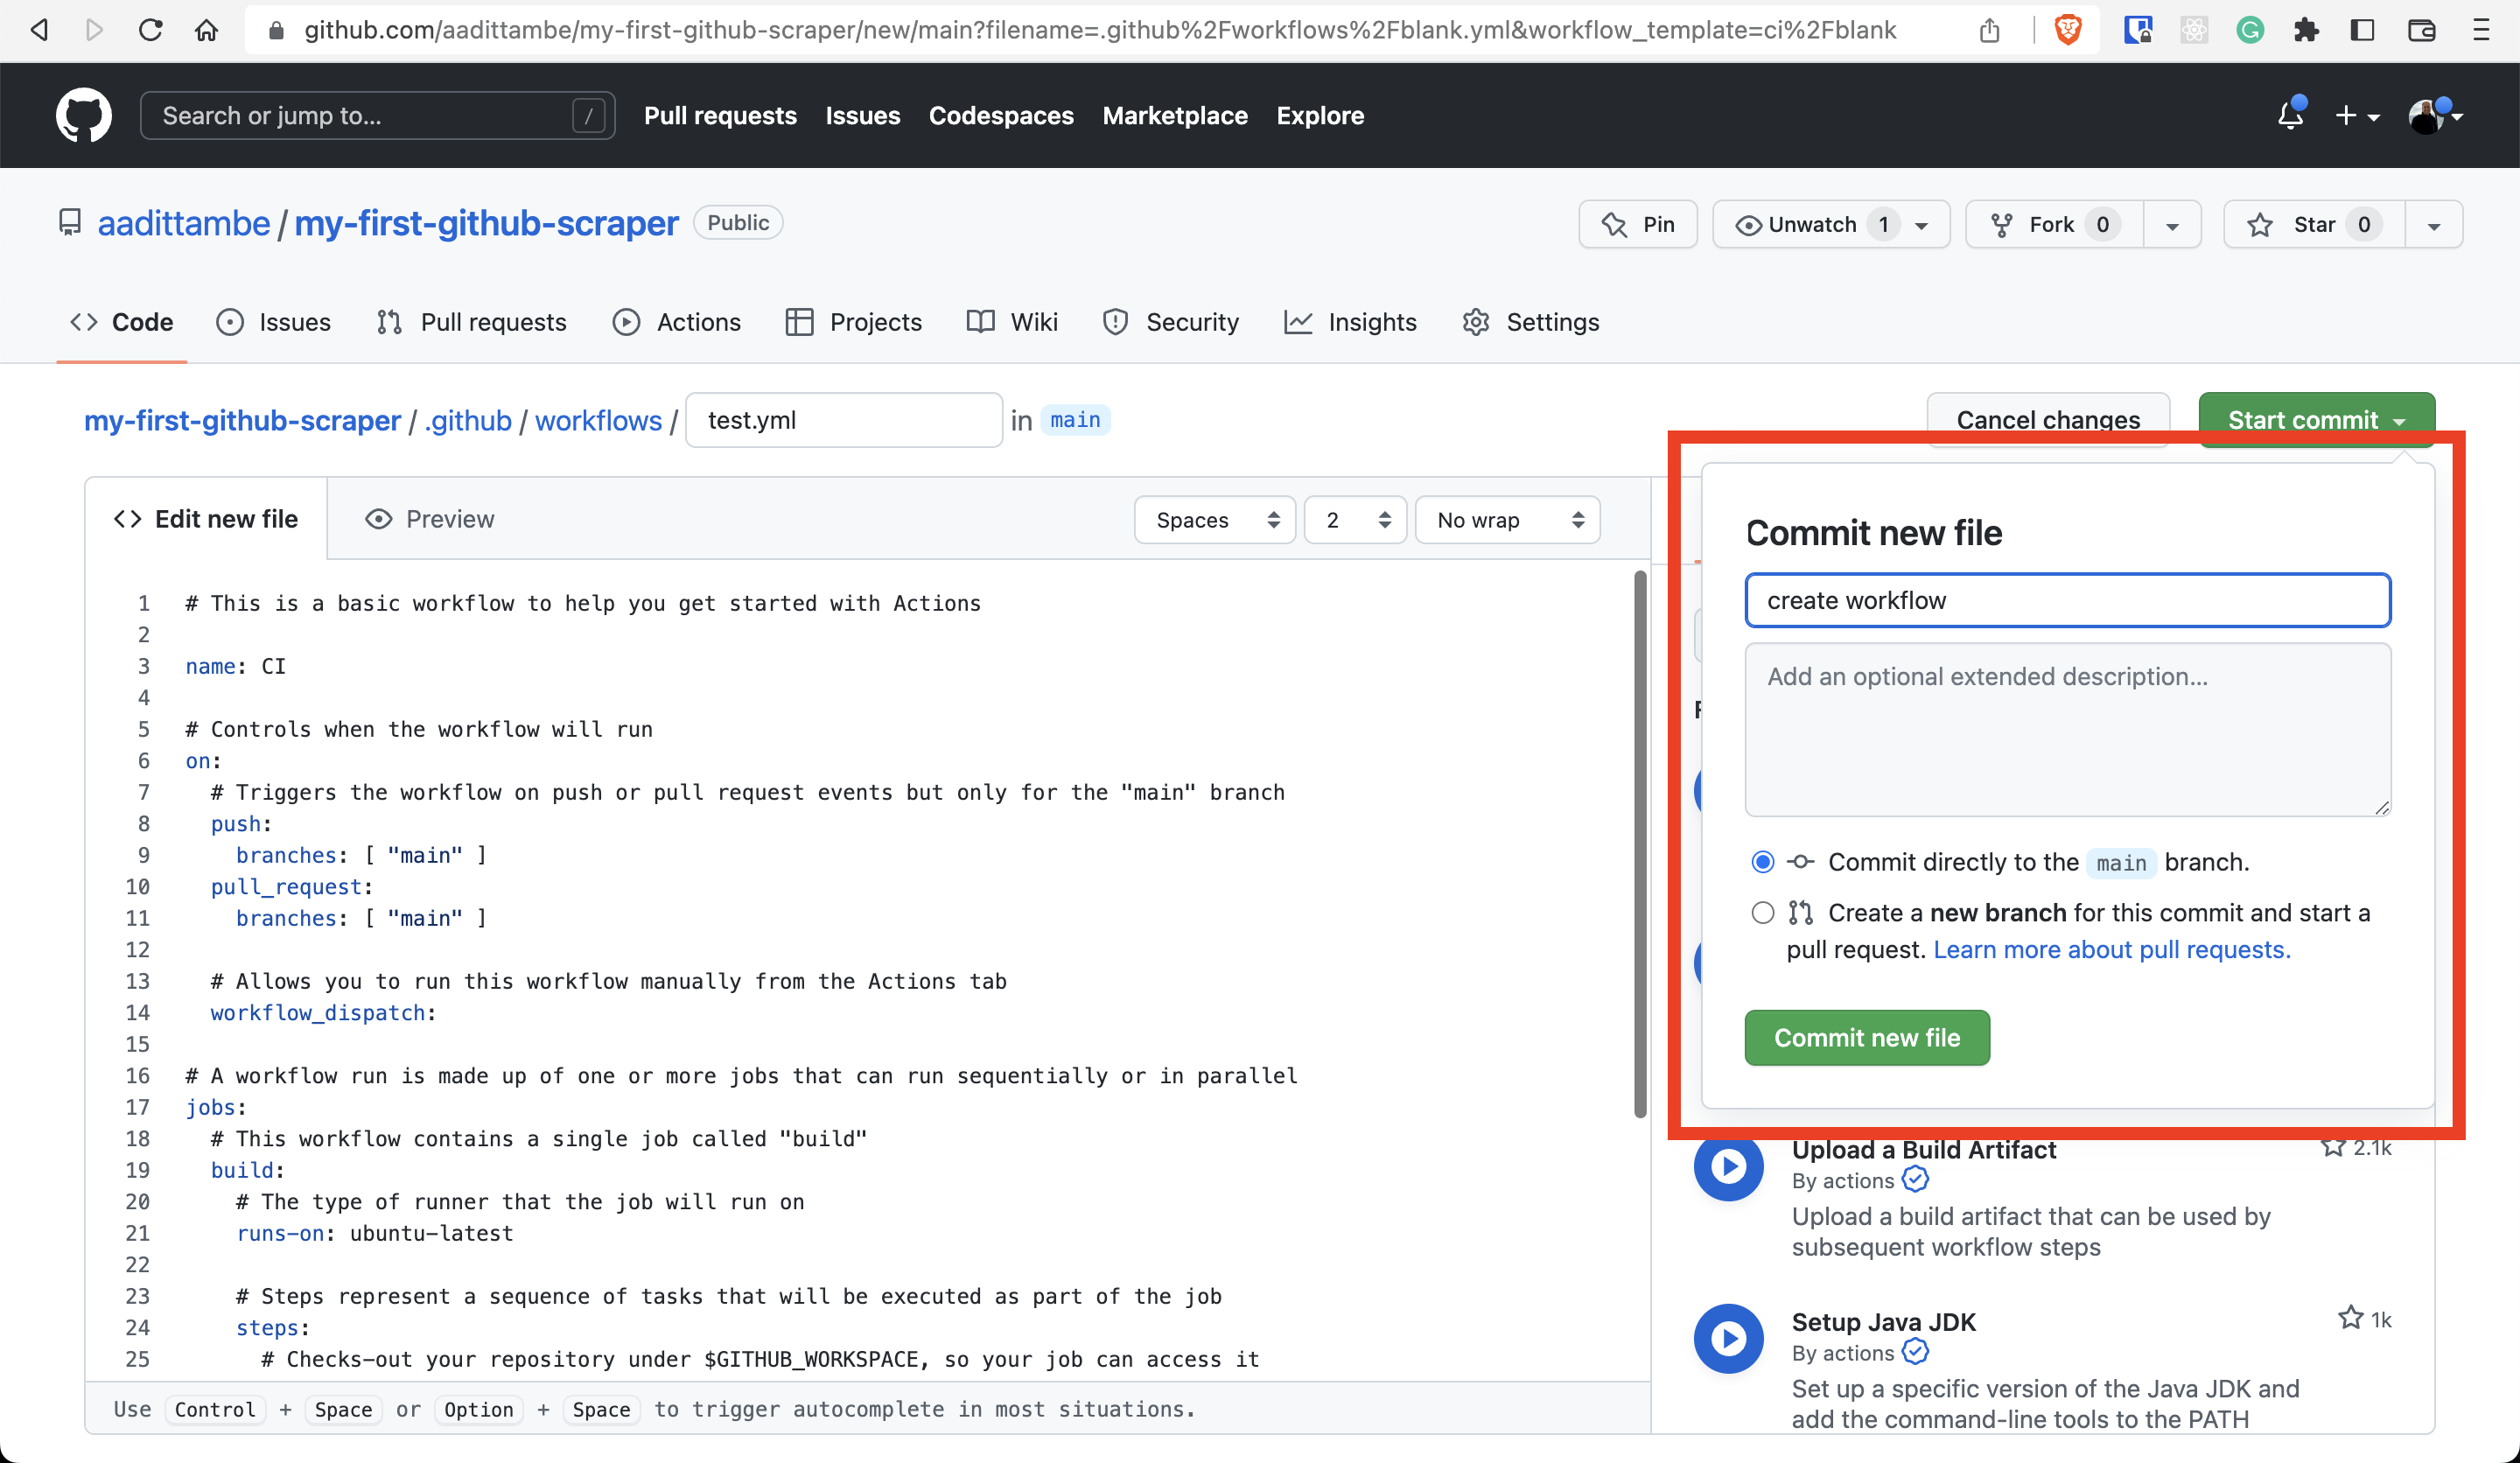Click the Upload a Build Artifact action icon
Viewport: 2520px width, 1463px height.
(x=1729, y=1167)
